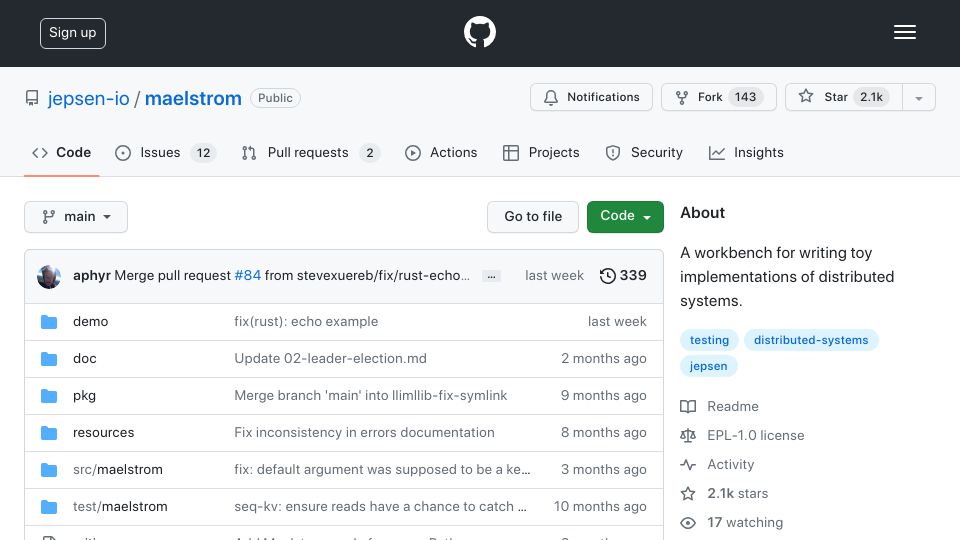
Task: Open the pkg folder
Action: (x=84, y=396)
